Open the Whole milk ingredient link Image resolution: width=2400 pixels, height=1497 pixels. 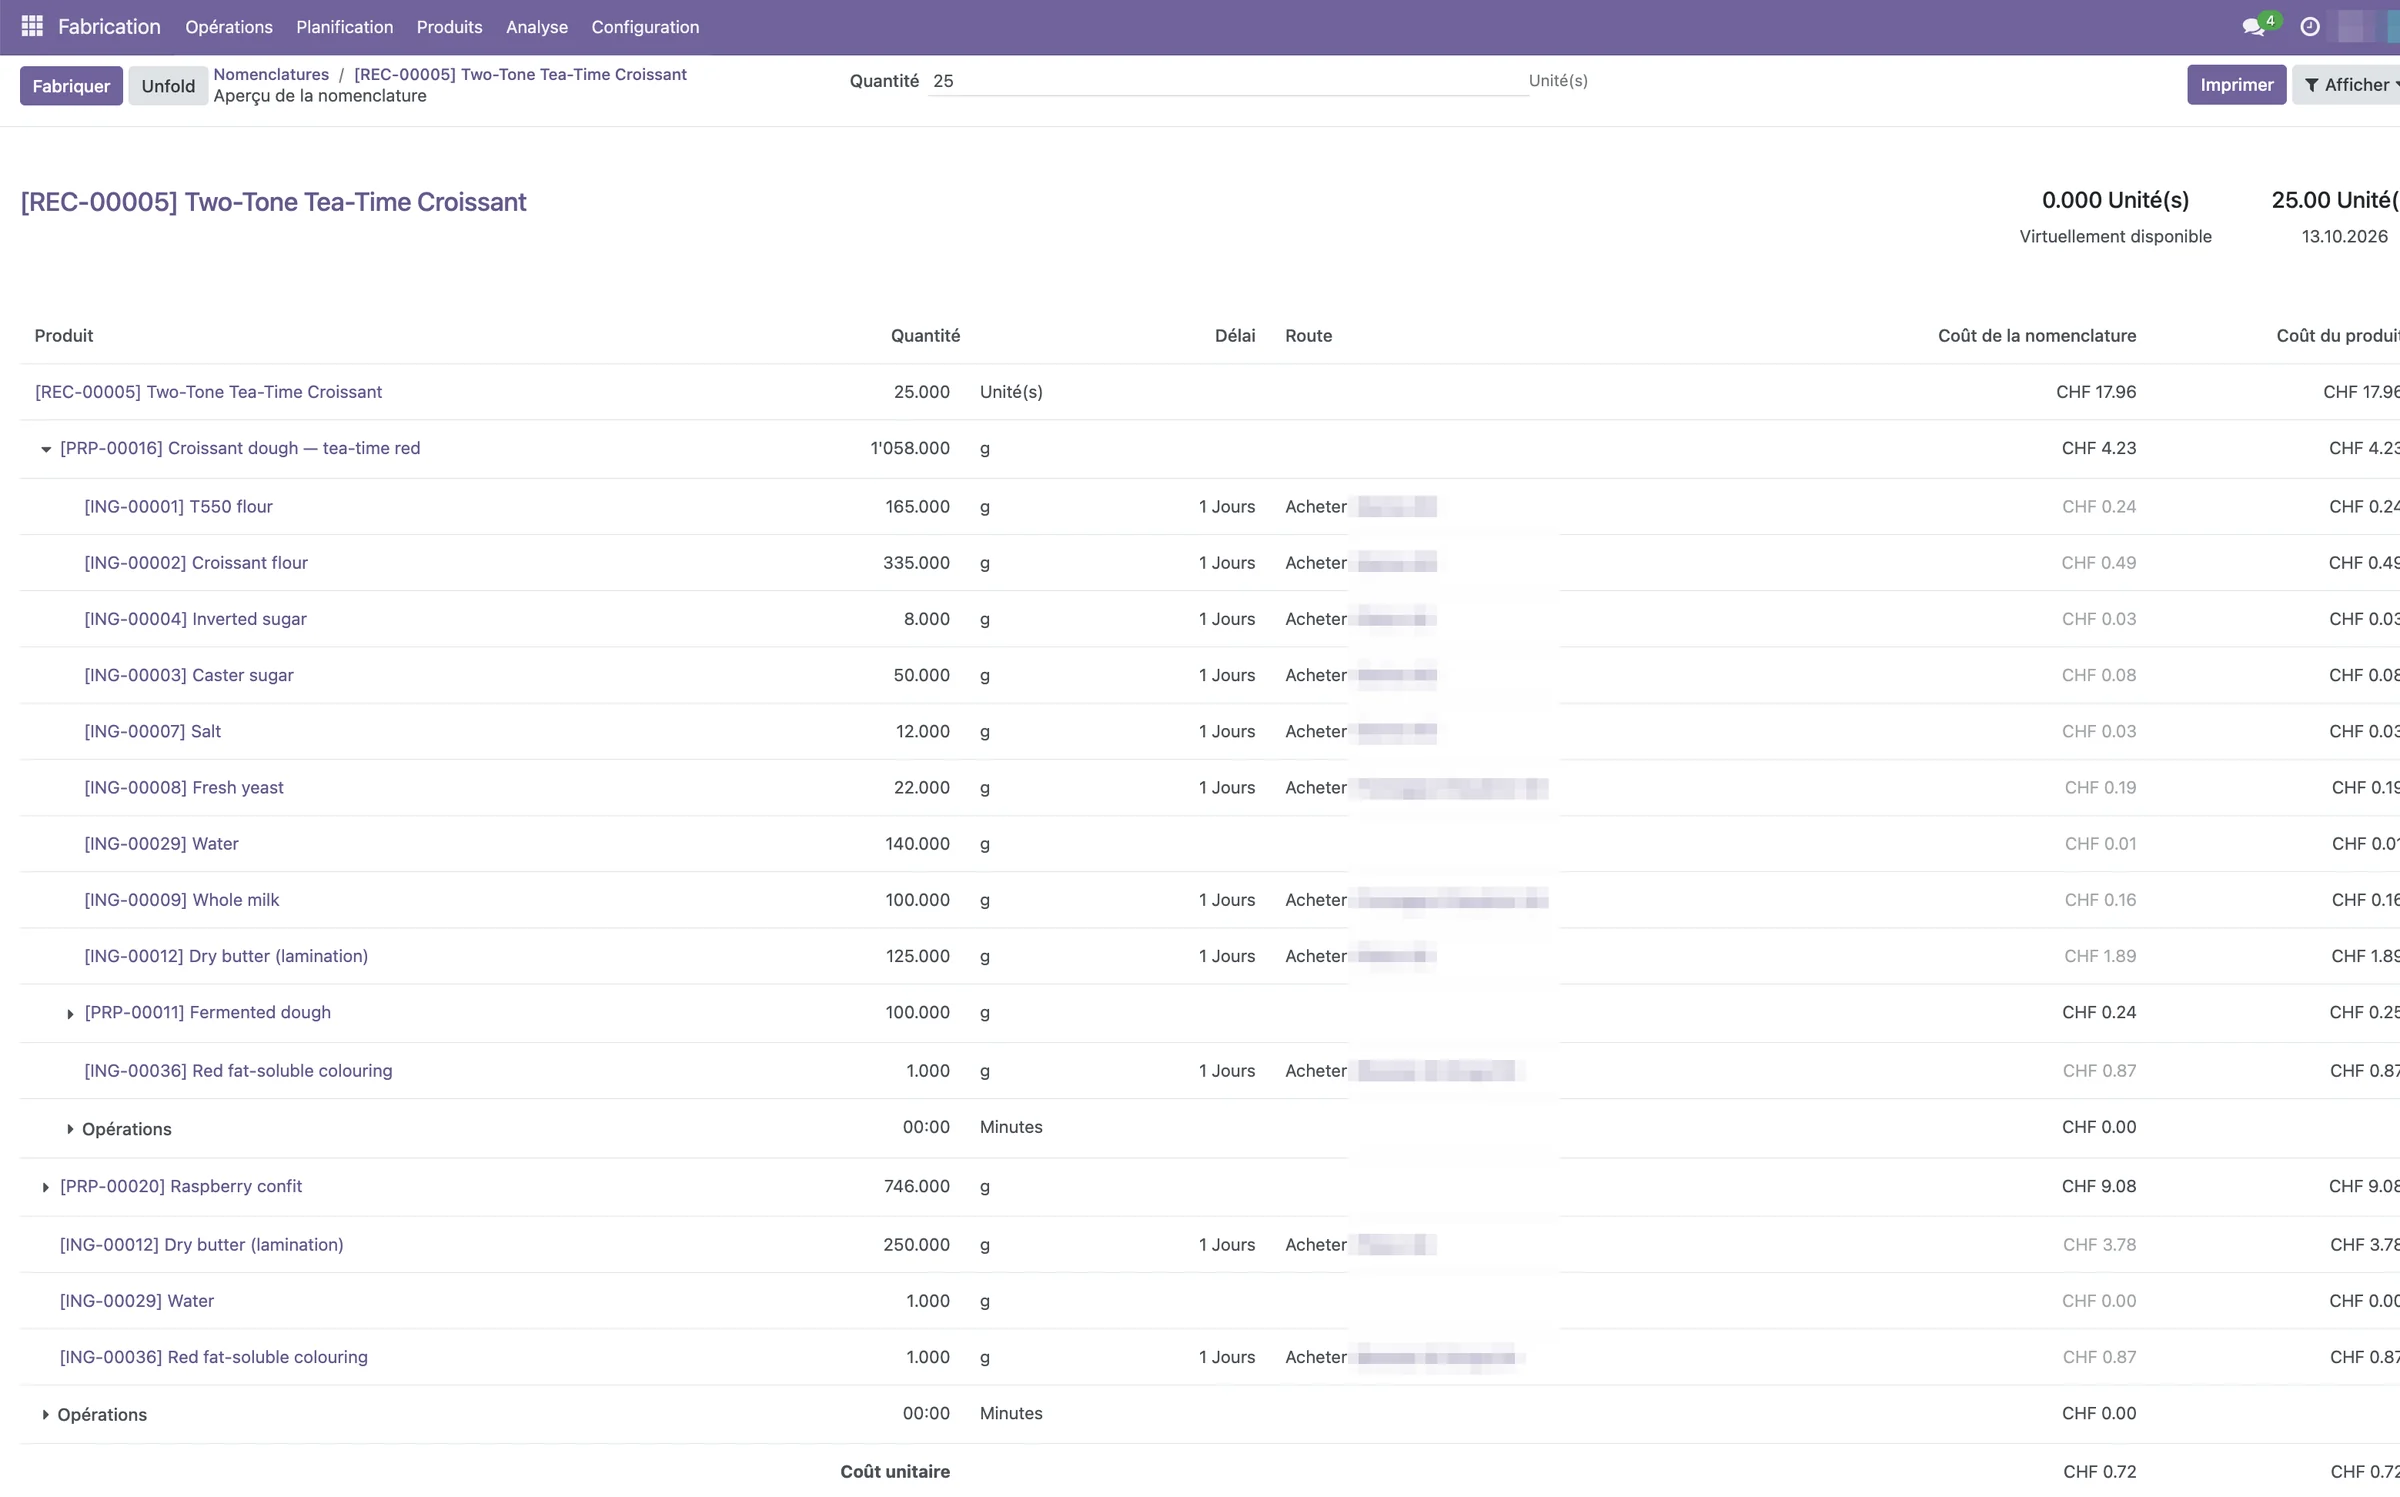point(181,900)
